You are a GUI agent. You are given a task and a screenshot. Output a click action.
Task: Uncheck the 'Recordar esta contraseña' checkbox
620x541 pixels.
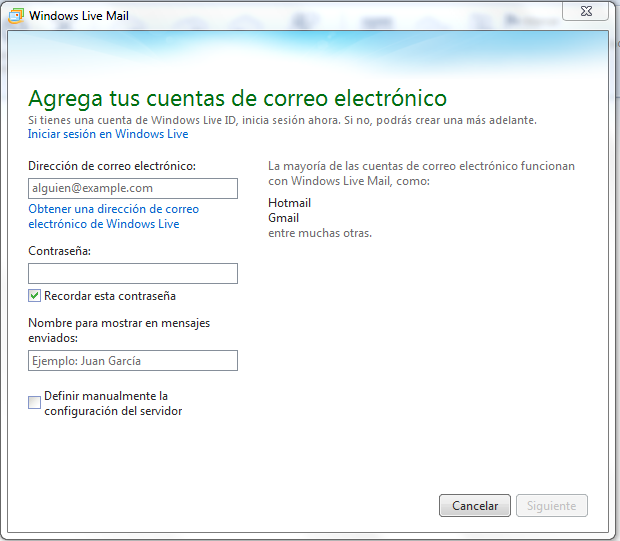(x=35, y=296)
